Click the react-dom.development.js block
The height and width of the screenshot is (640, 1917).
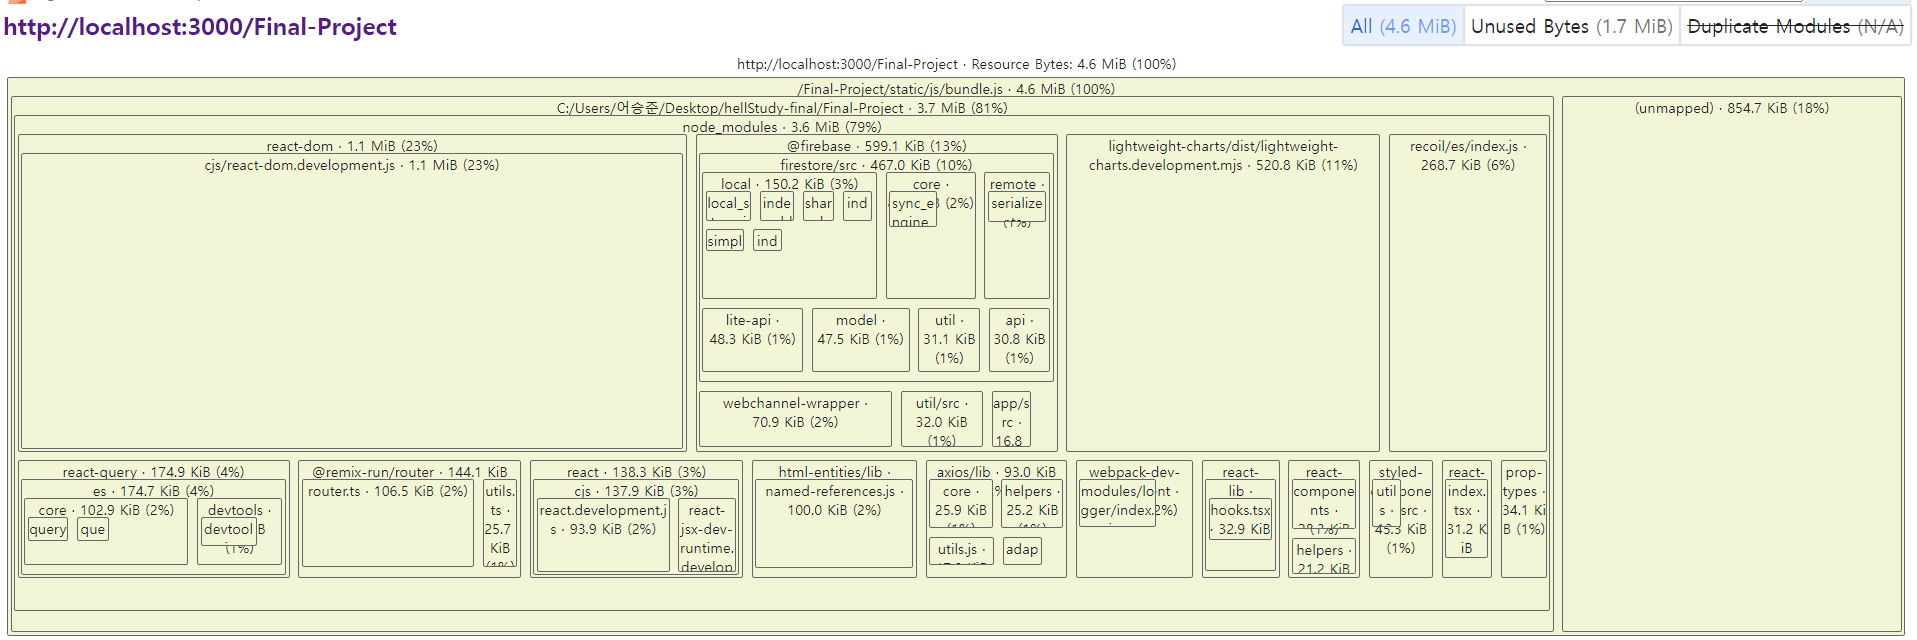pos(352,301)
